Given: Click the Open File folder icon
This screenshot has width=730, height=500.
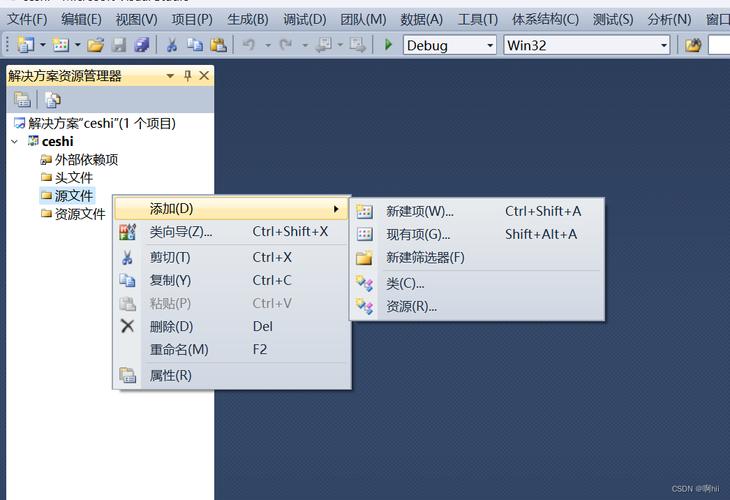Looking at the screenshot, I should pos(95,45).
